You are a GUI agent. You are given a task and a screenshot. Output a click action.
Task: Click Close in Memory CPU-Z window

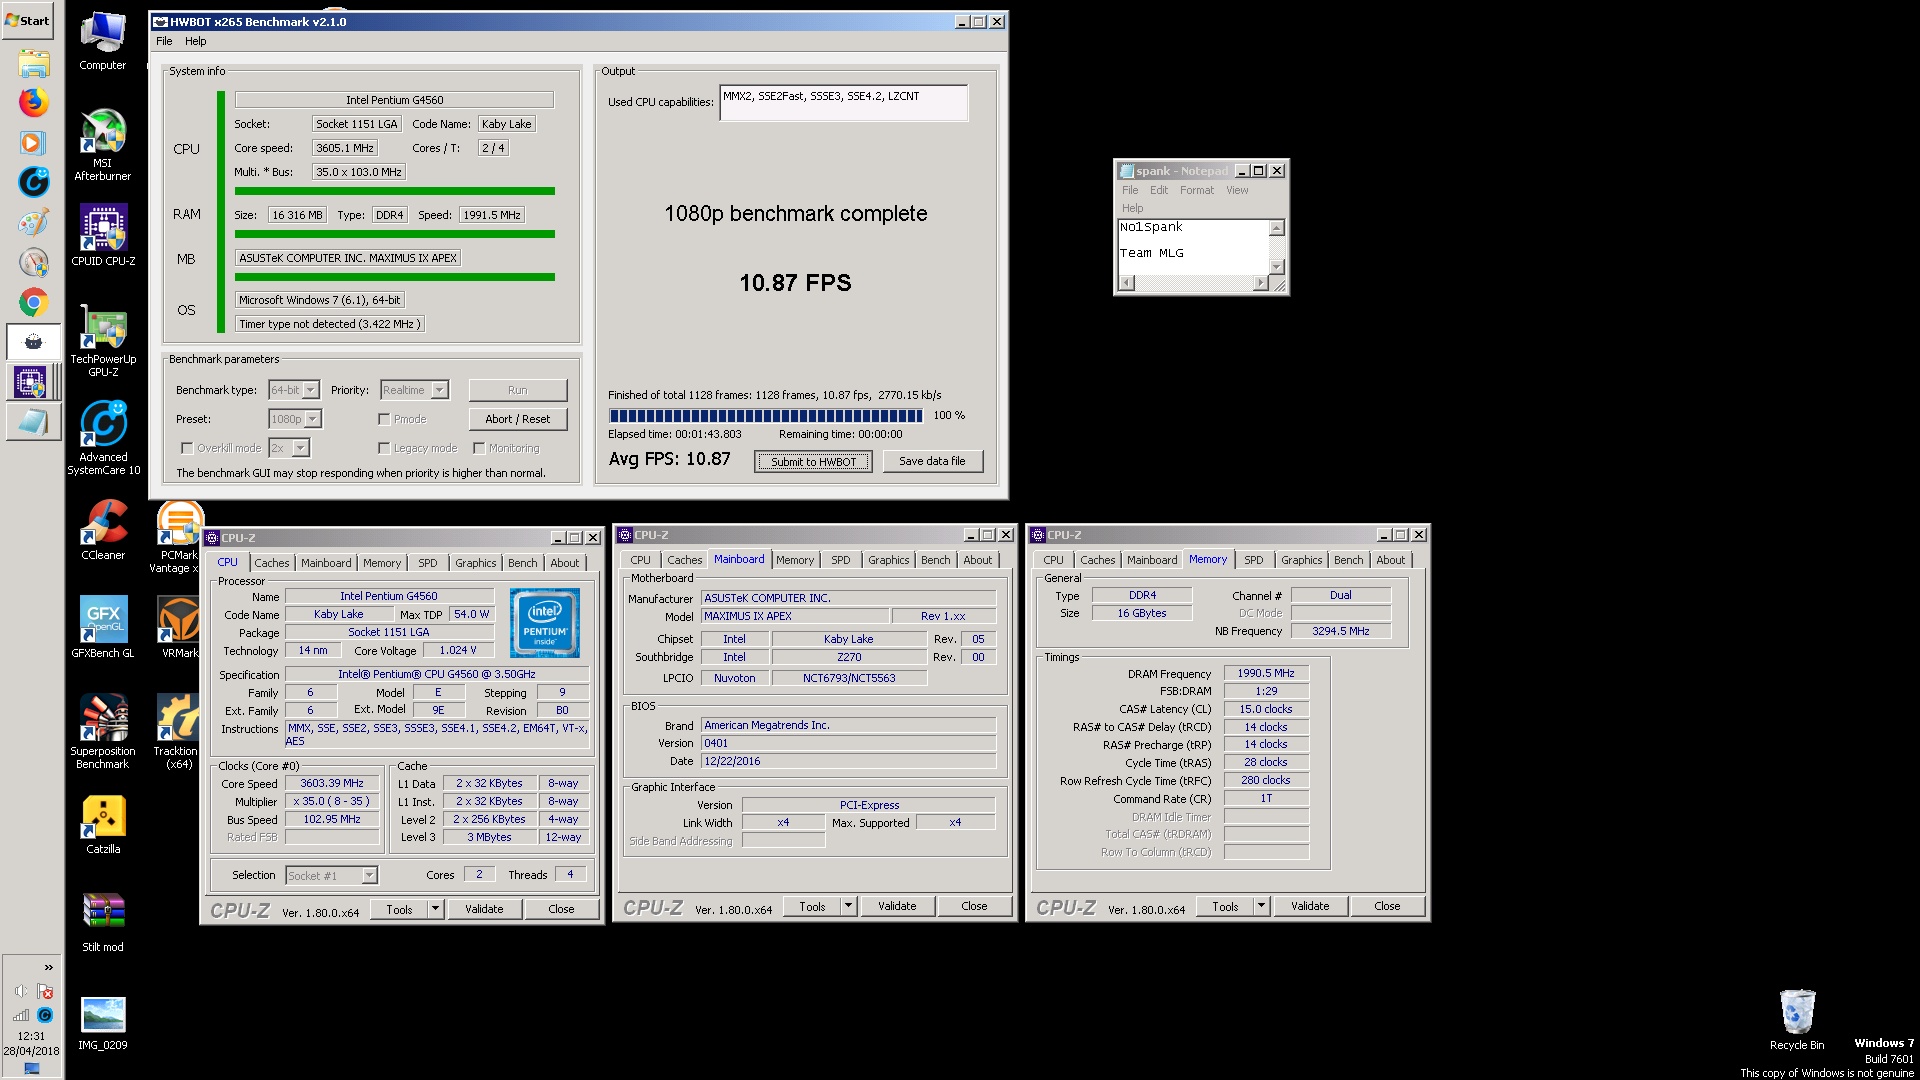point(1387,906)
